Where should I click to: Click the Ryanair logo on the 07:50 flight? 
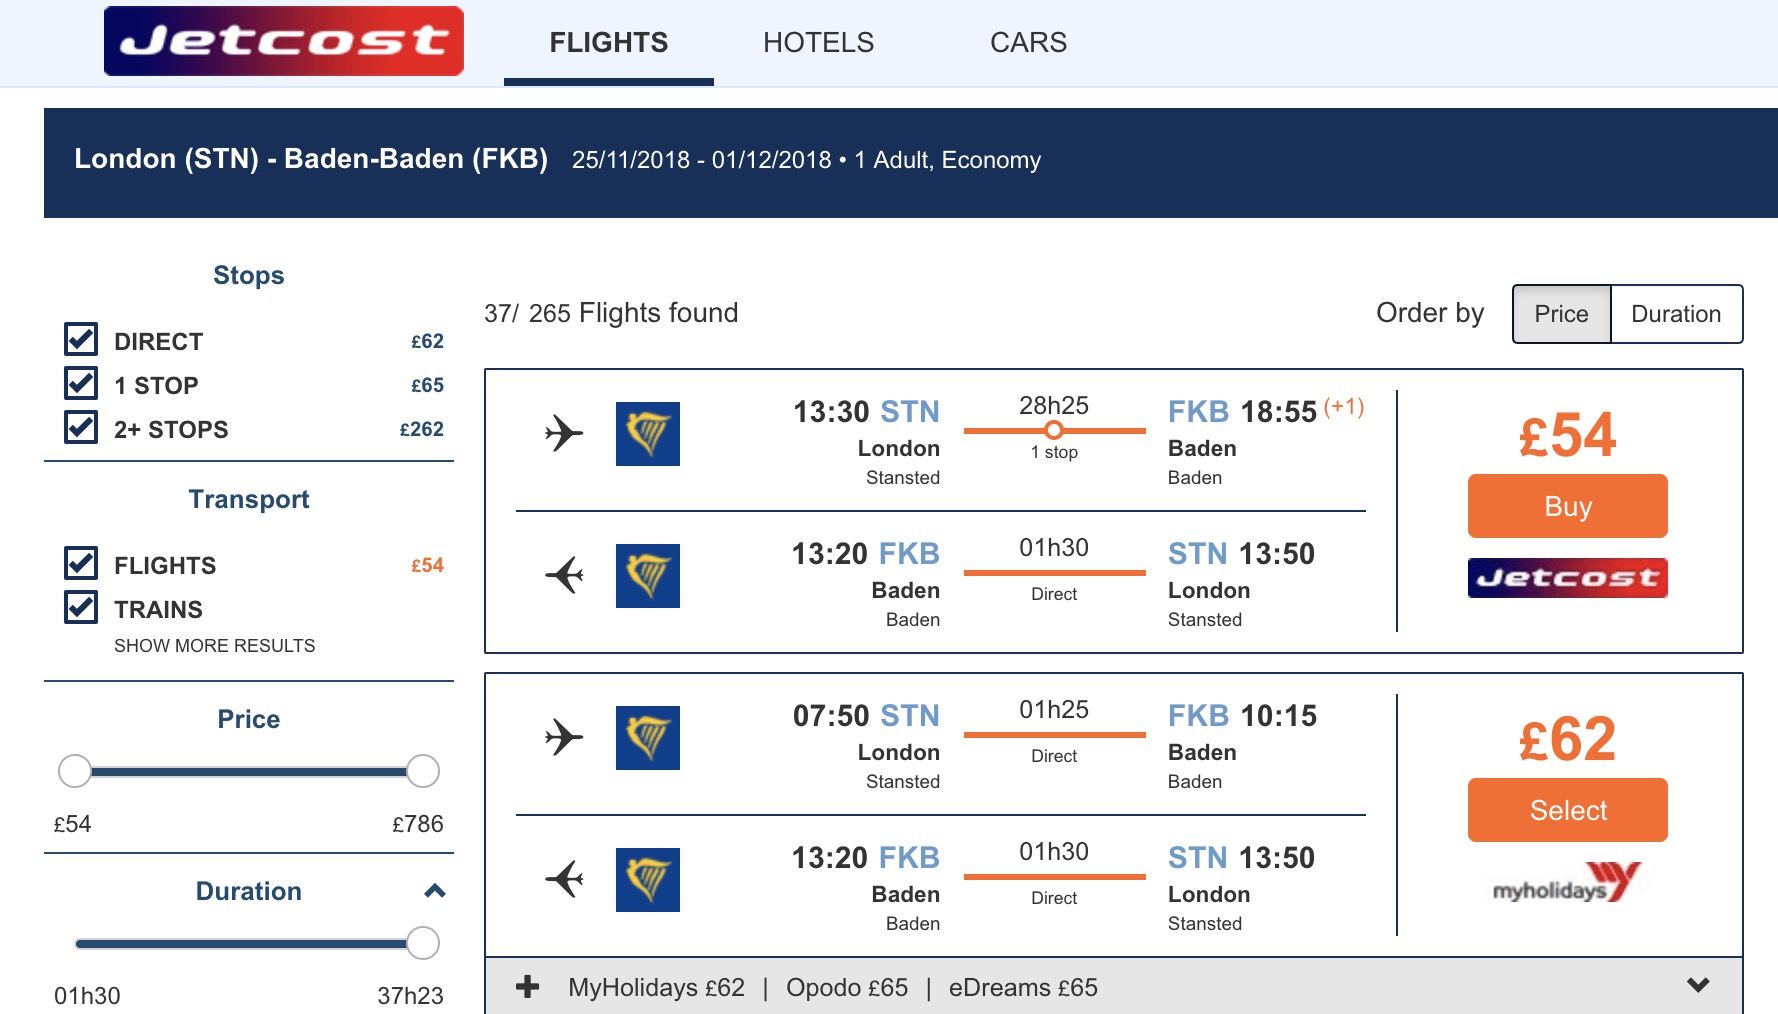[647, 738]
